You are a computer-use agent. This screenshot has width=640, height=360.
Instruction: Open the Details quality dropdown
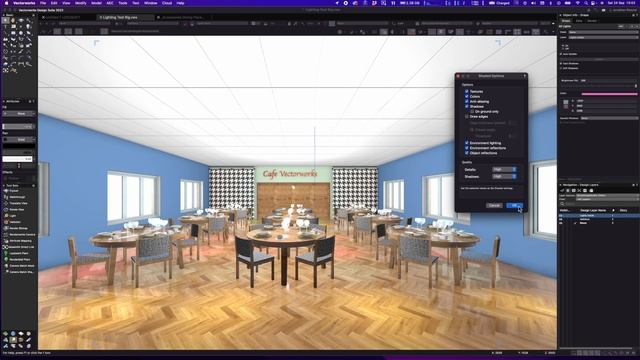[504, 169]
